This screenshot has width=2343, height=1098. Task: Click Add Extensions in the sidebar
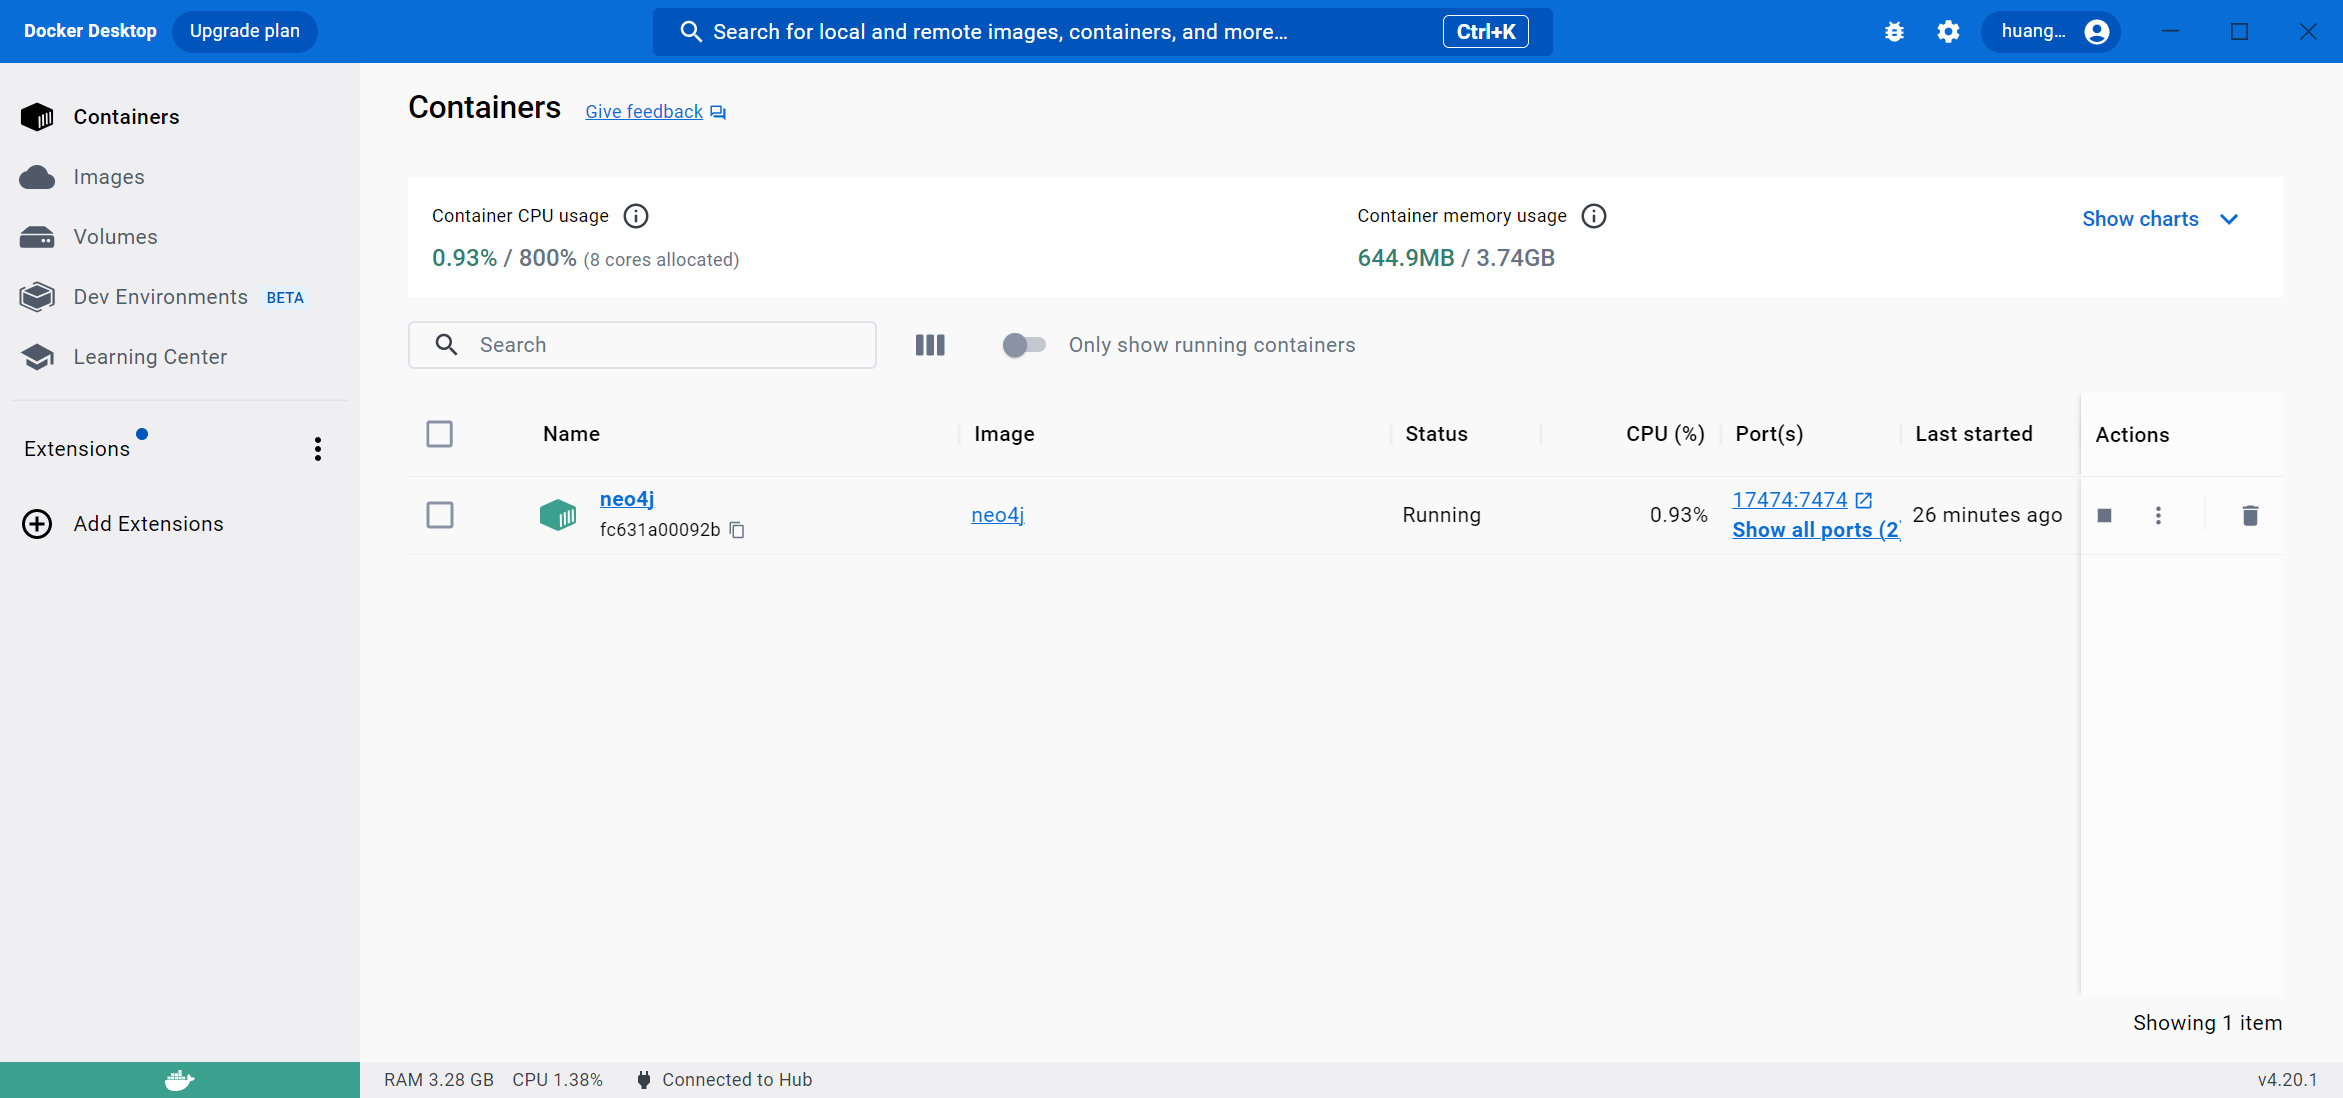point(148,524)
